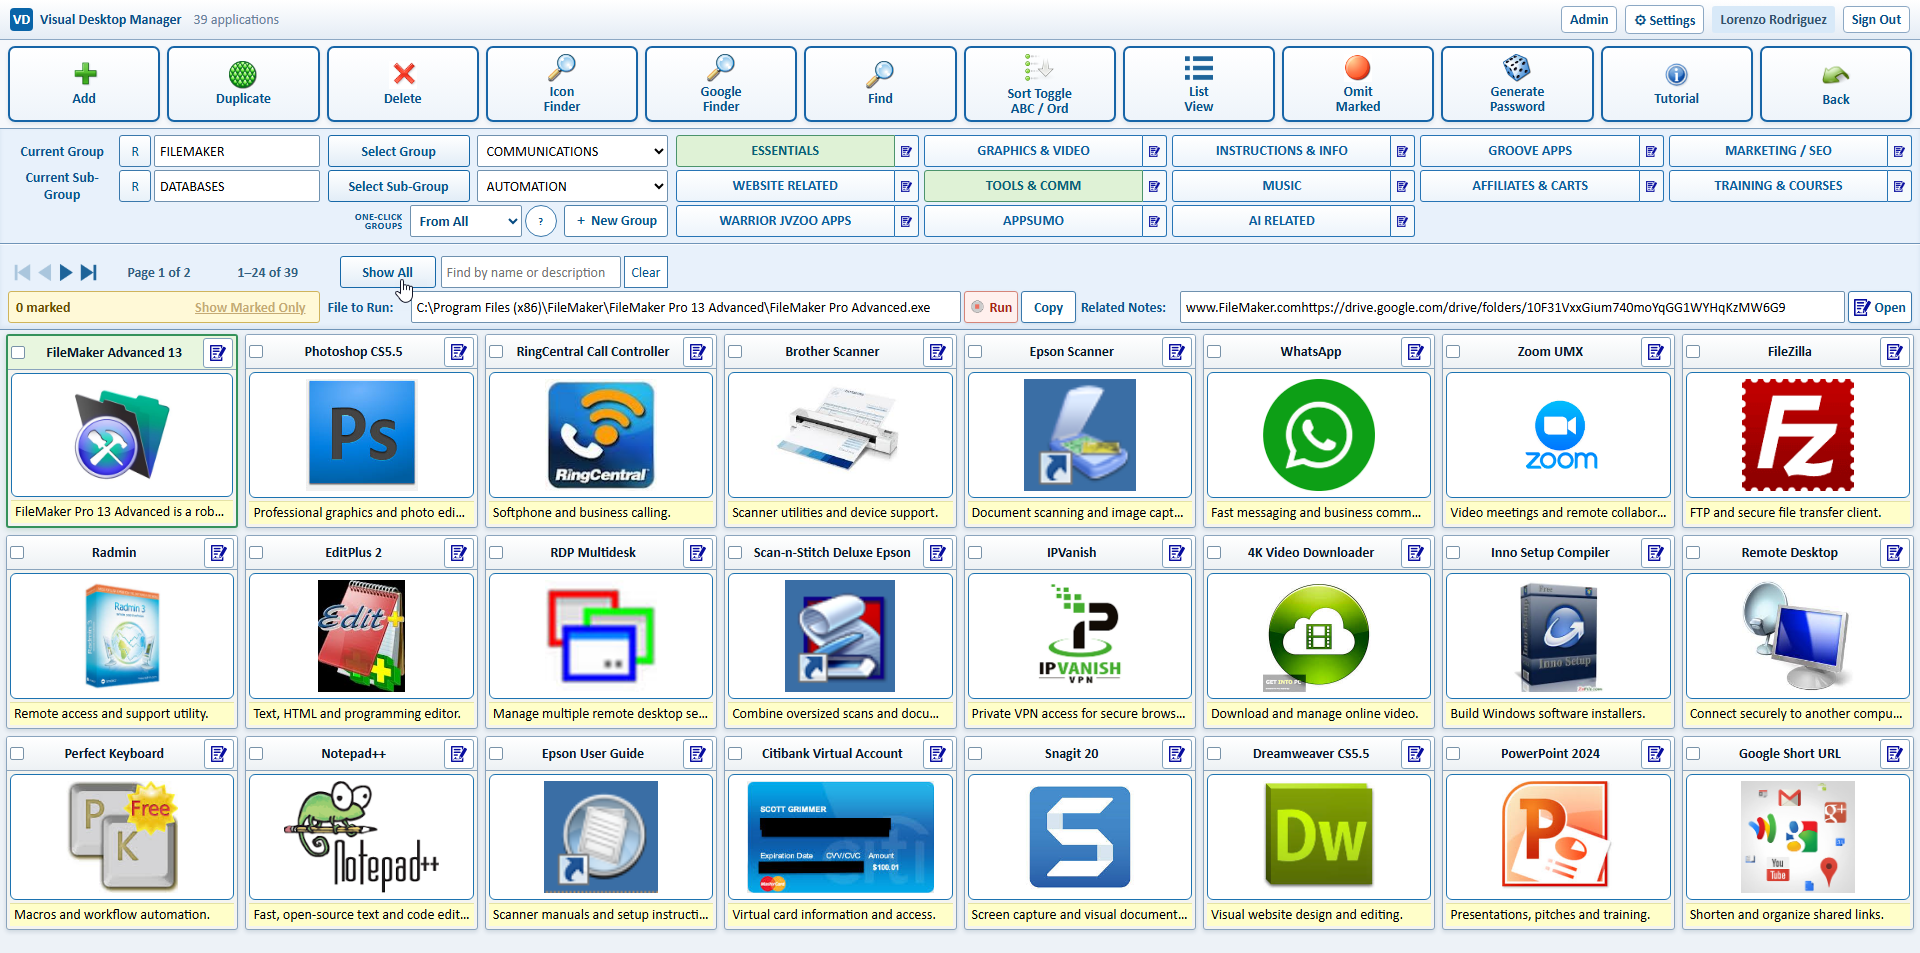Click the Show All button
1920x953 pixels.
387,272
